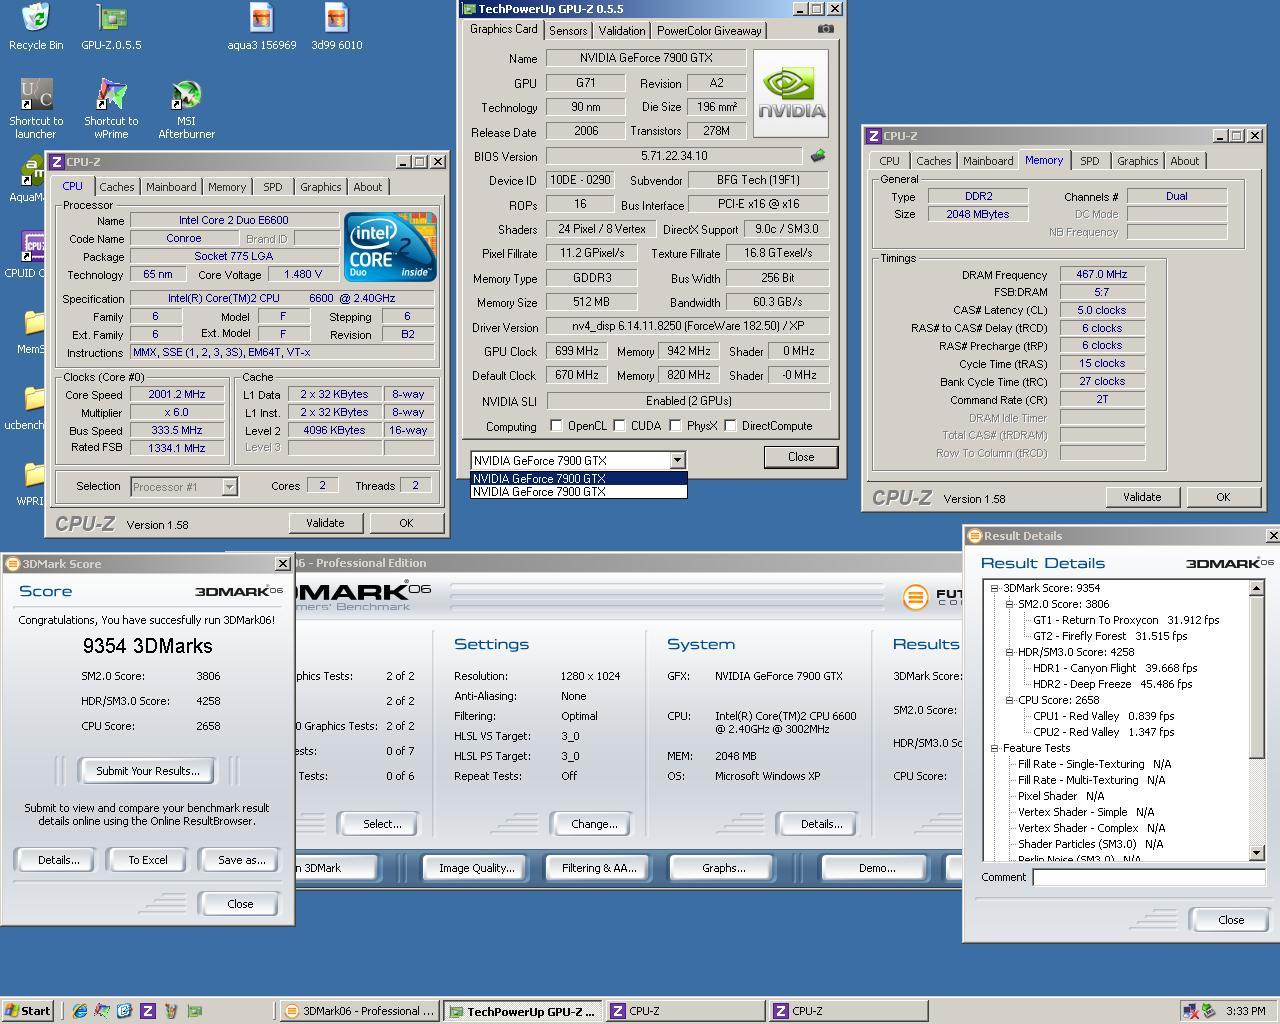The image size is (1280, 1024).
Task: Open the Shortcut to wPrime desktop icon
Action: [x=111, y=108]
